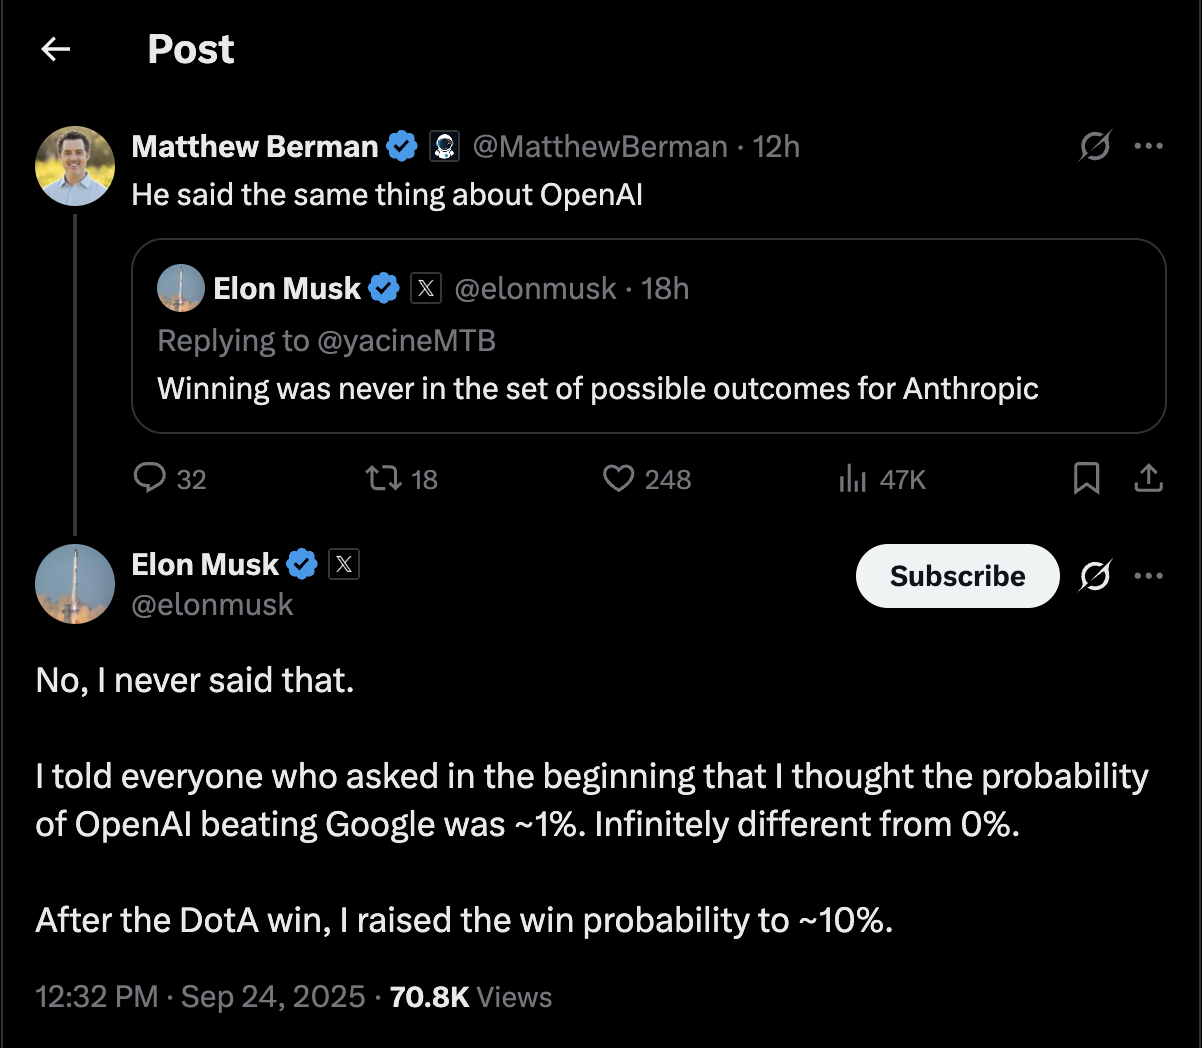Click the share icon below the quoted tweet
Image resolution: width=1202 pixels, height=1048 pixels.
pyautogui.click(x=1148, y=479)
